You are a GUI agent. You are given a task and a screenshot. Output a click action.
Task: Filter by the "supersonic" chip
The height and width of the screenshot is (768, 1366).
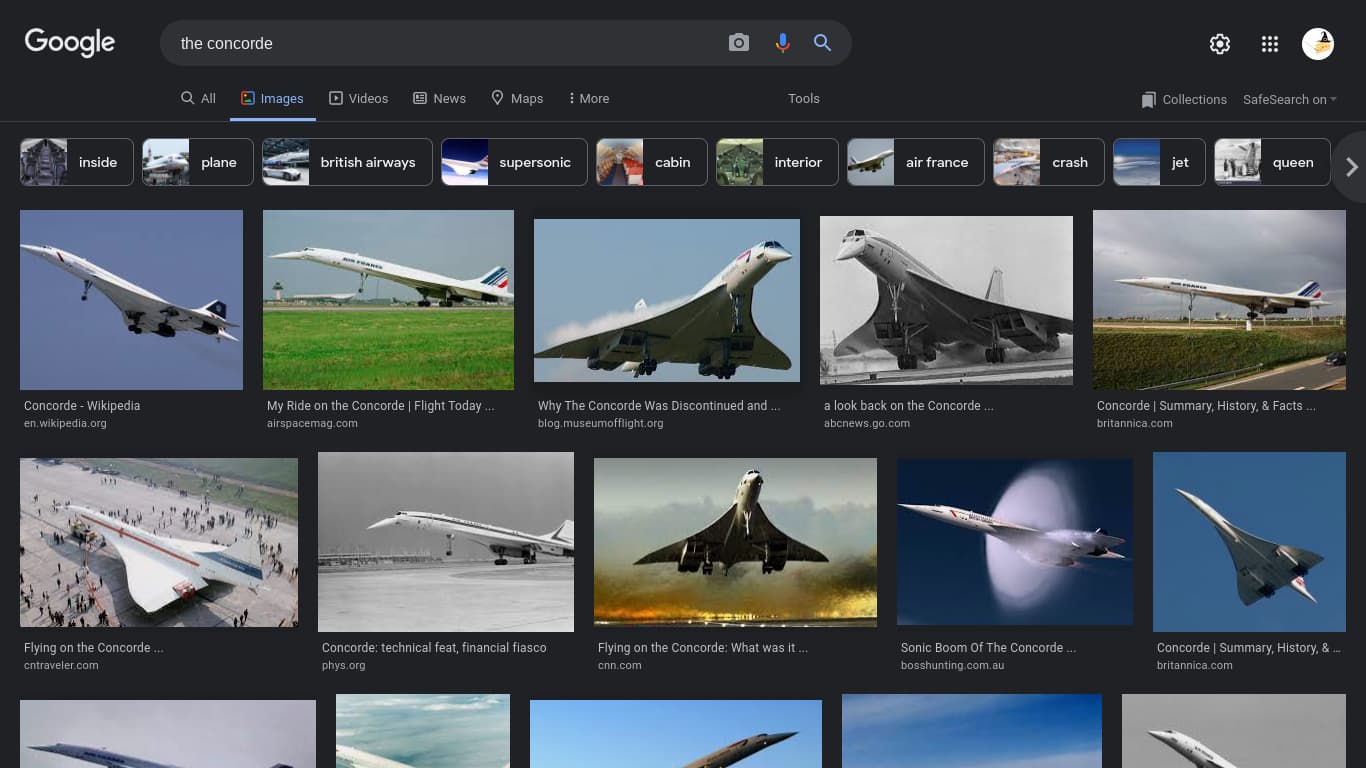(x=514, y=162)
